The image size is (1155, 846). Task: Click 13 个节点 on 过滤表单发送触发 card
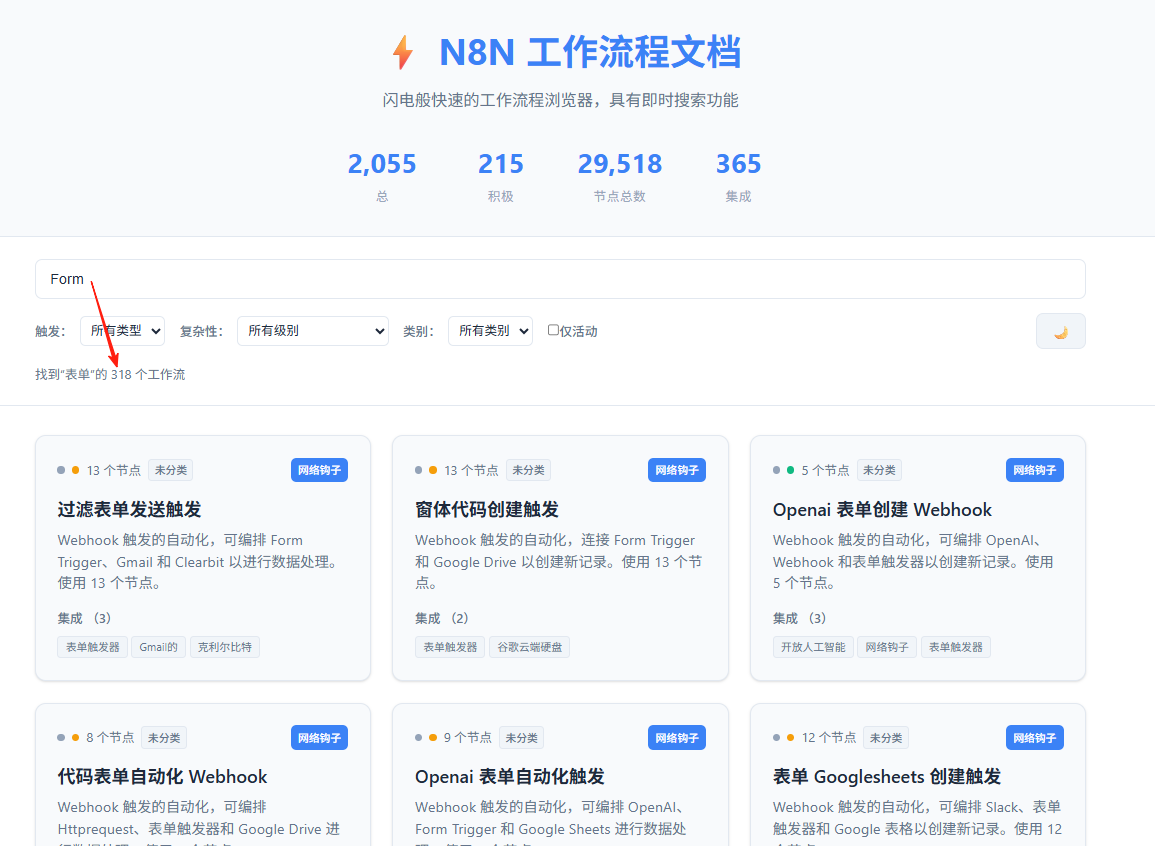(x=113, y=470)
